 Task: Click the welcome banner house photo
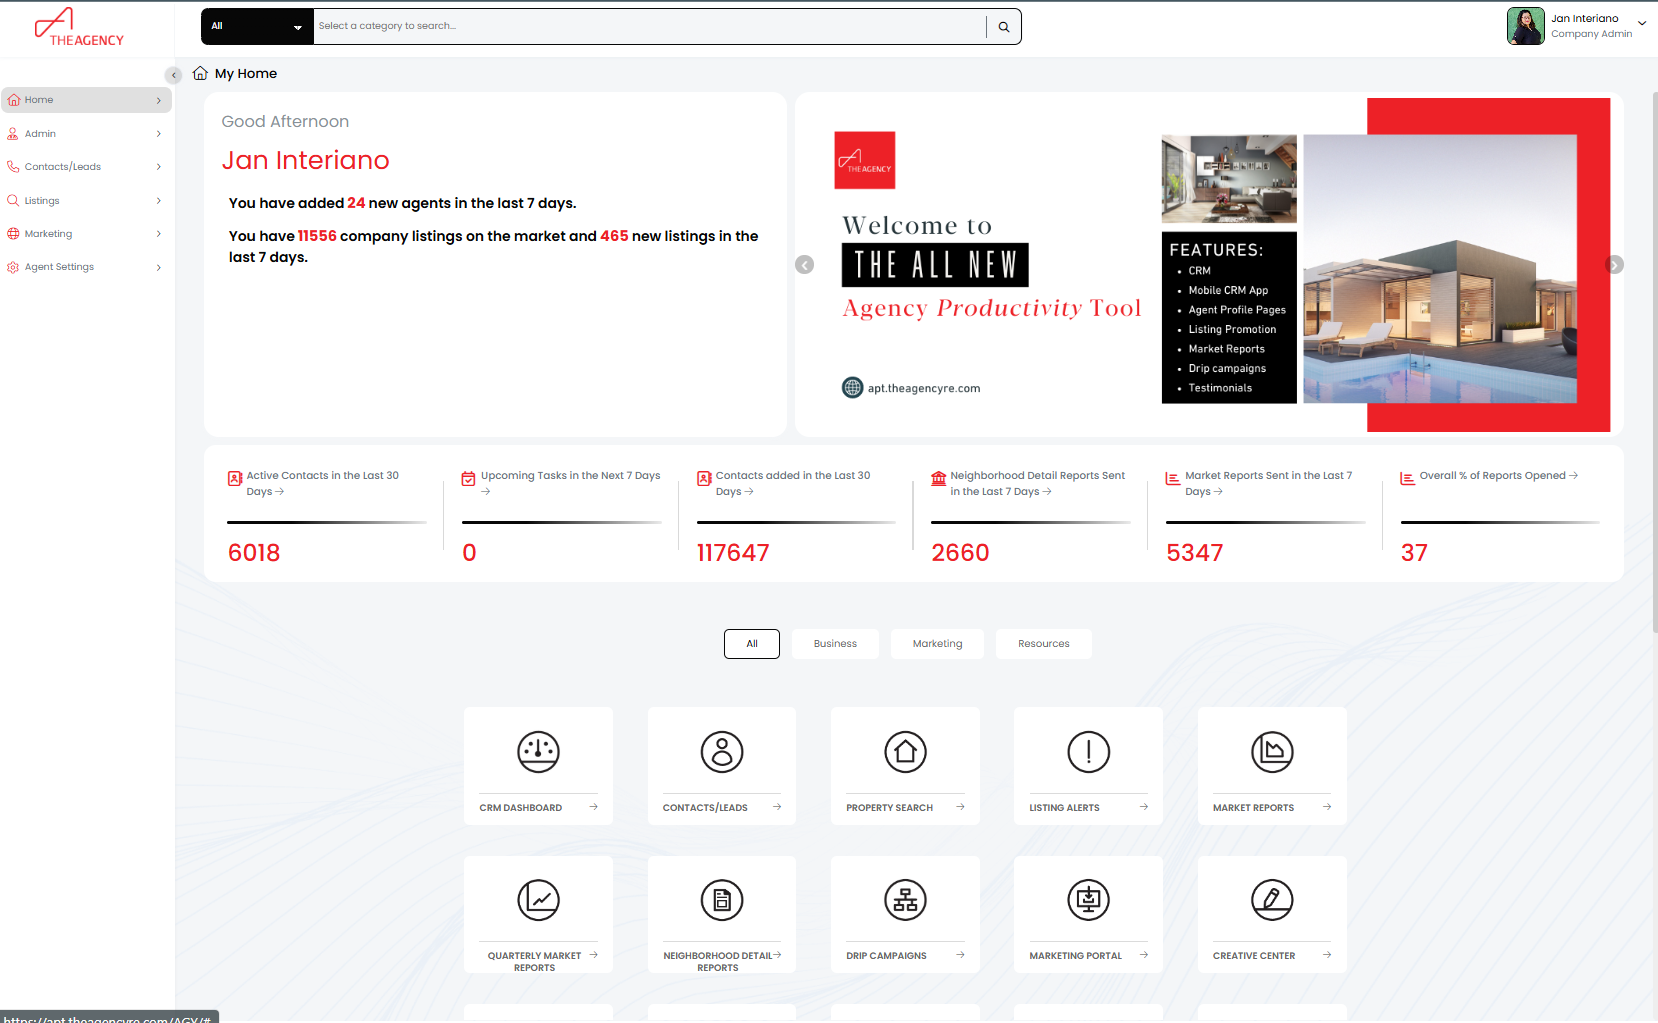point(1440,269)
